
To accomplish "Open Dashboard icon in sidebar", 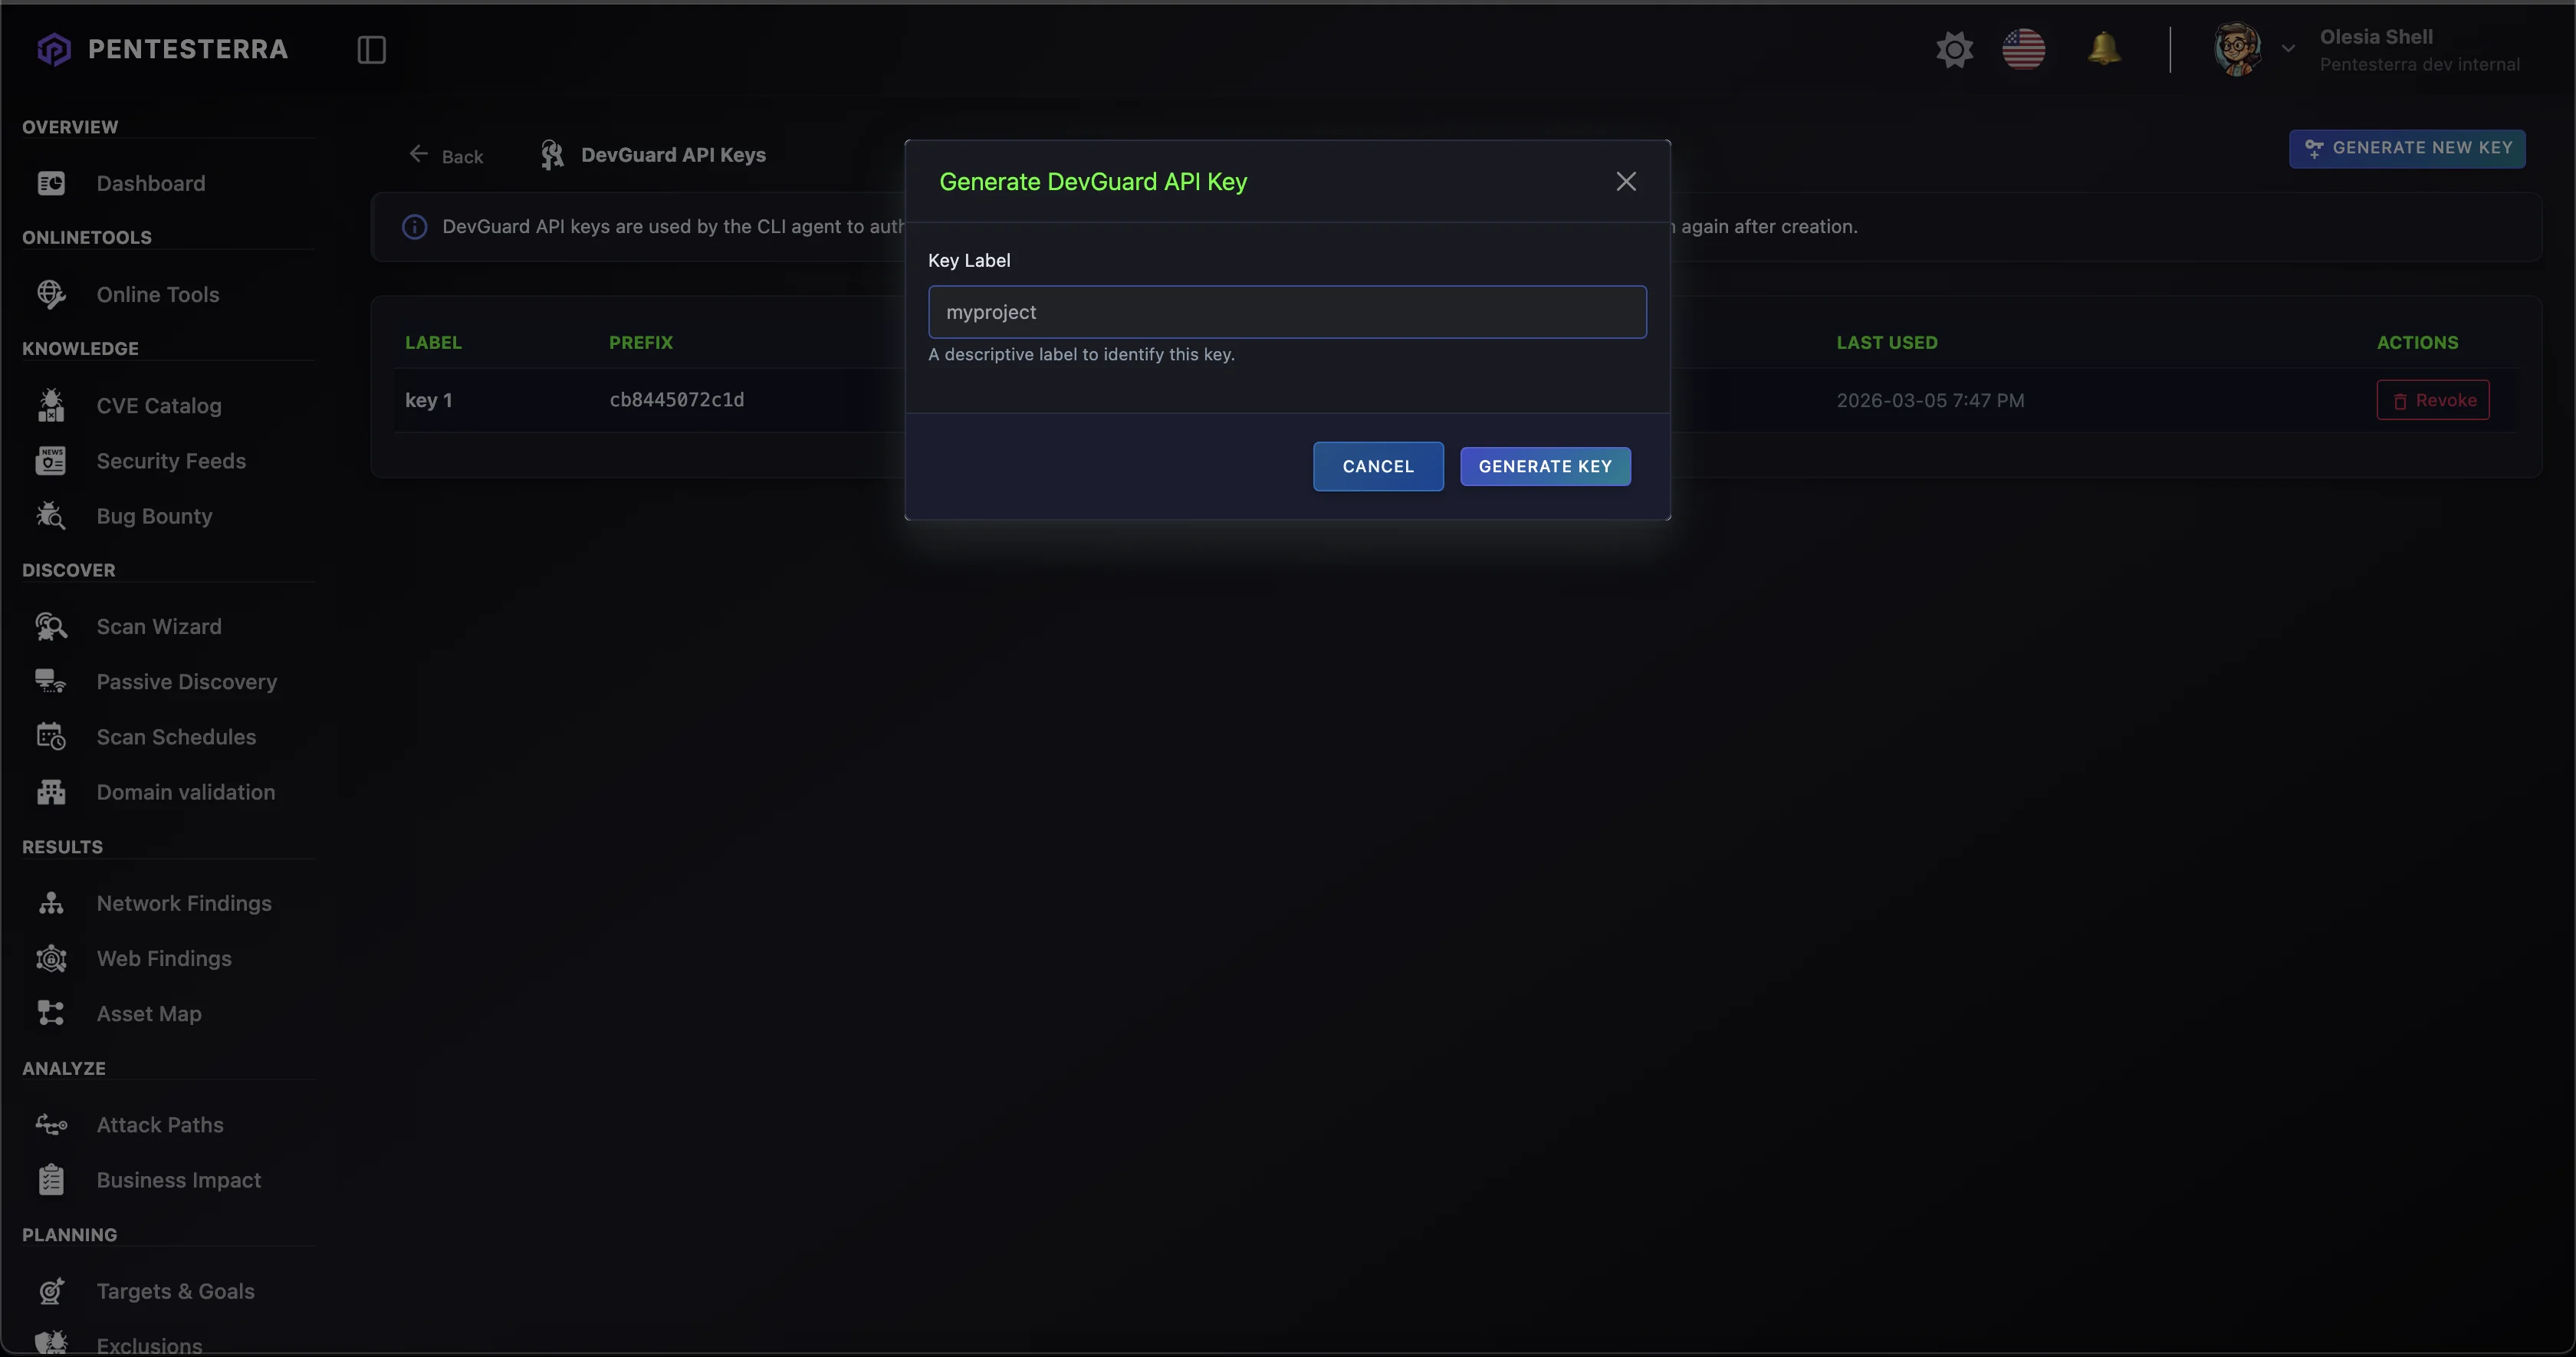I will [x=51, y=183].
